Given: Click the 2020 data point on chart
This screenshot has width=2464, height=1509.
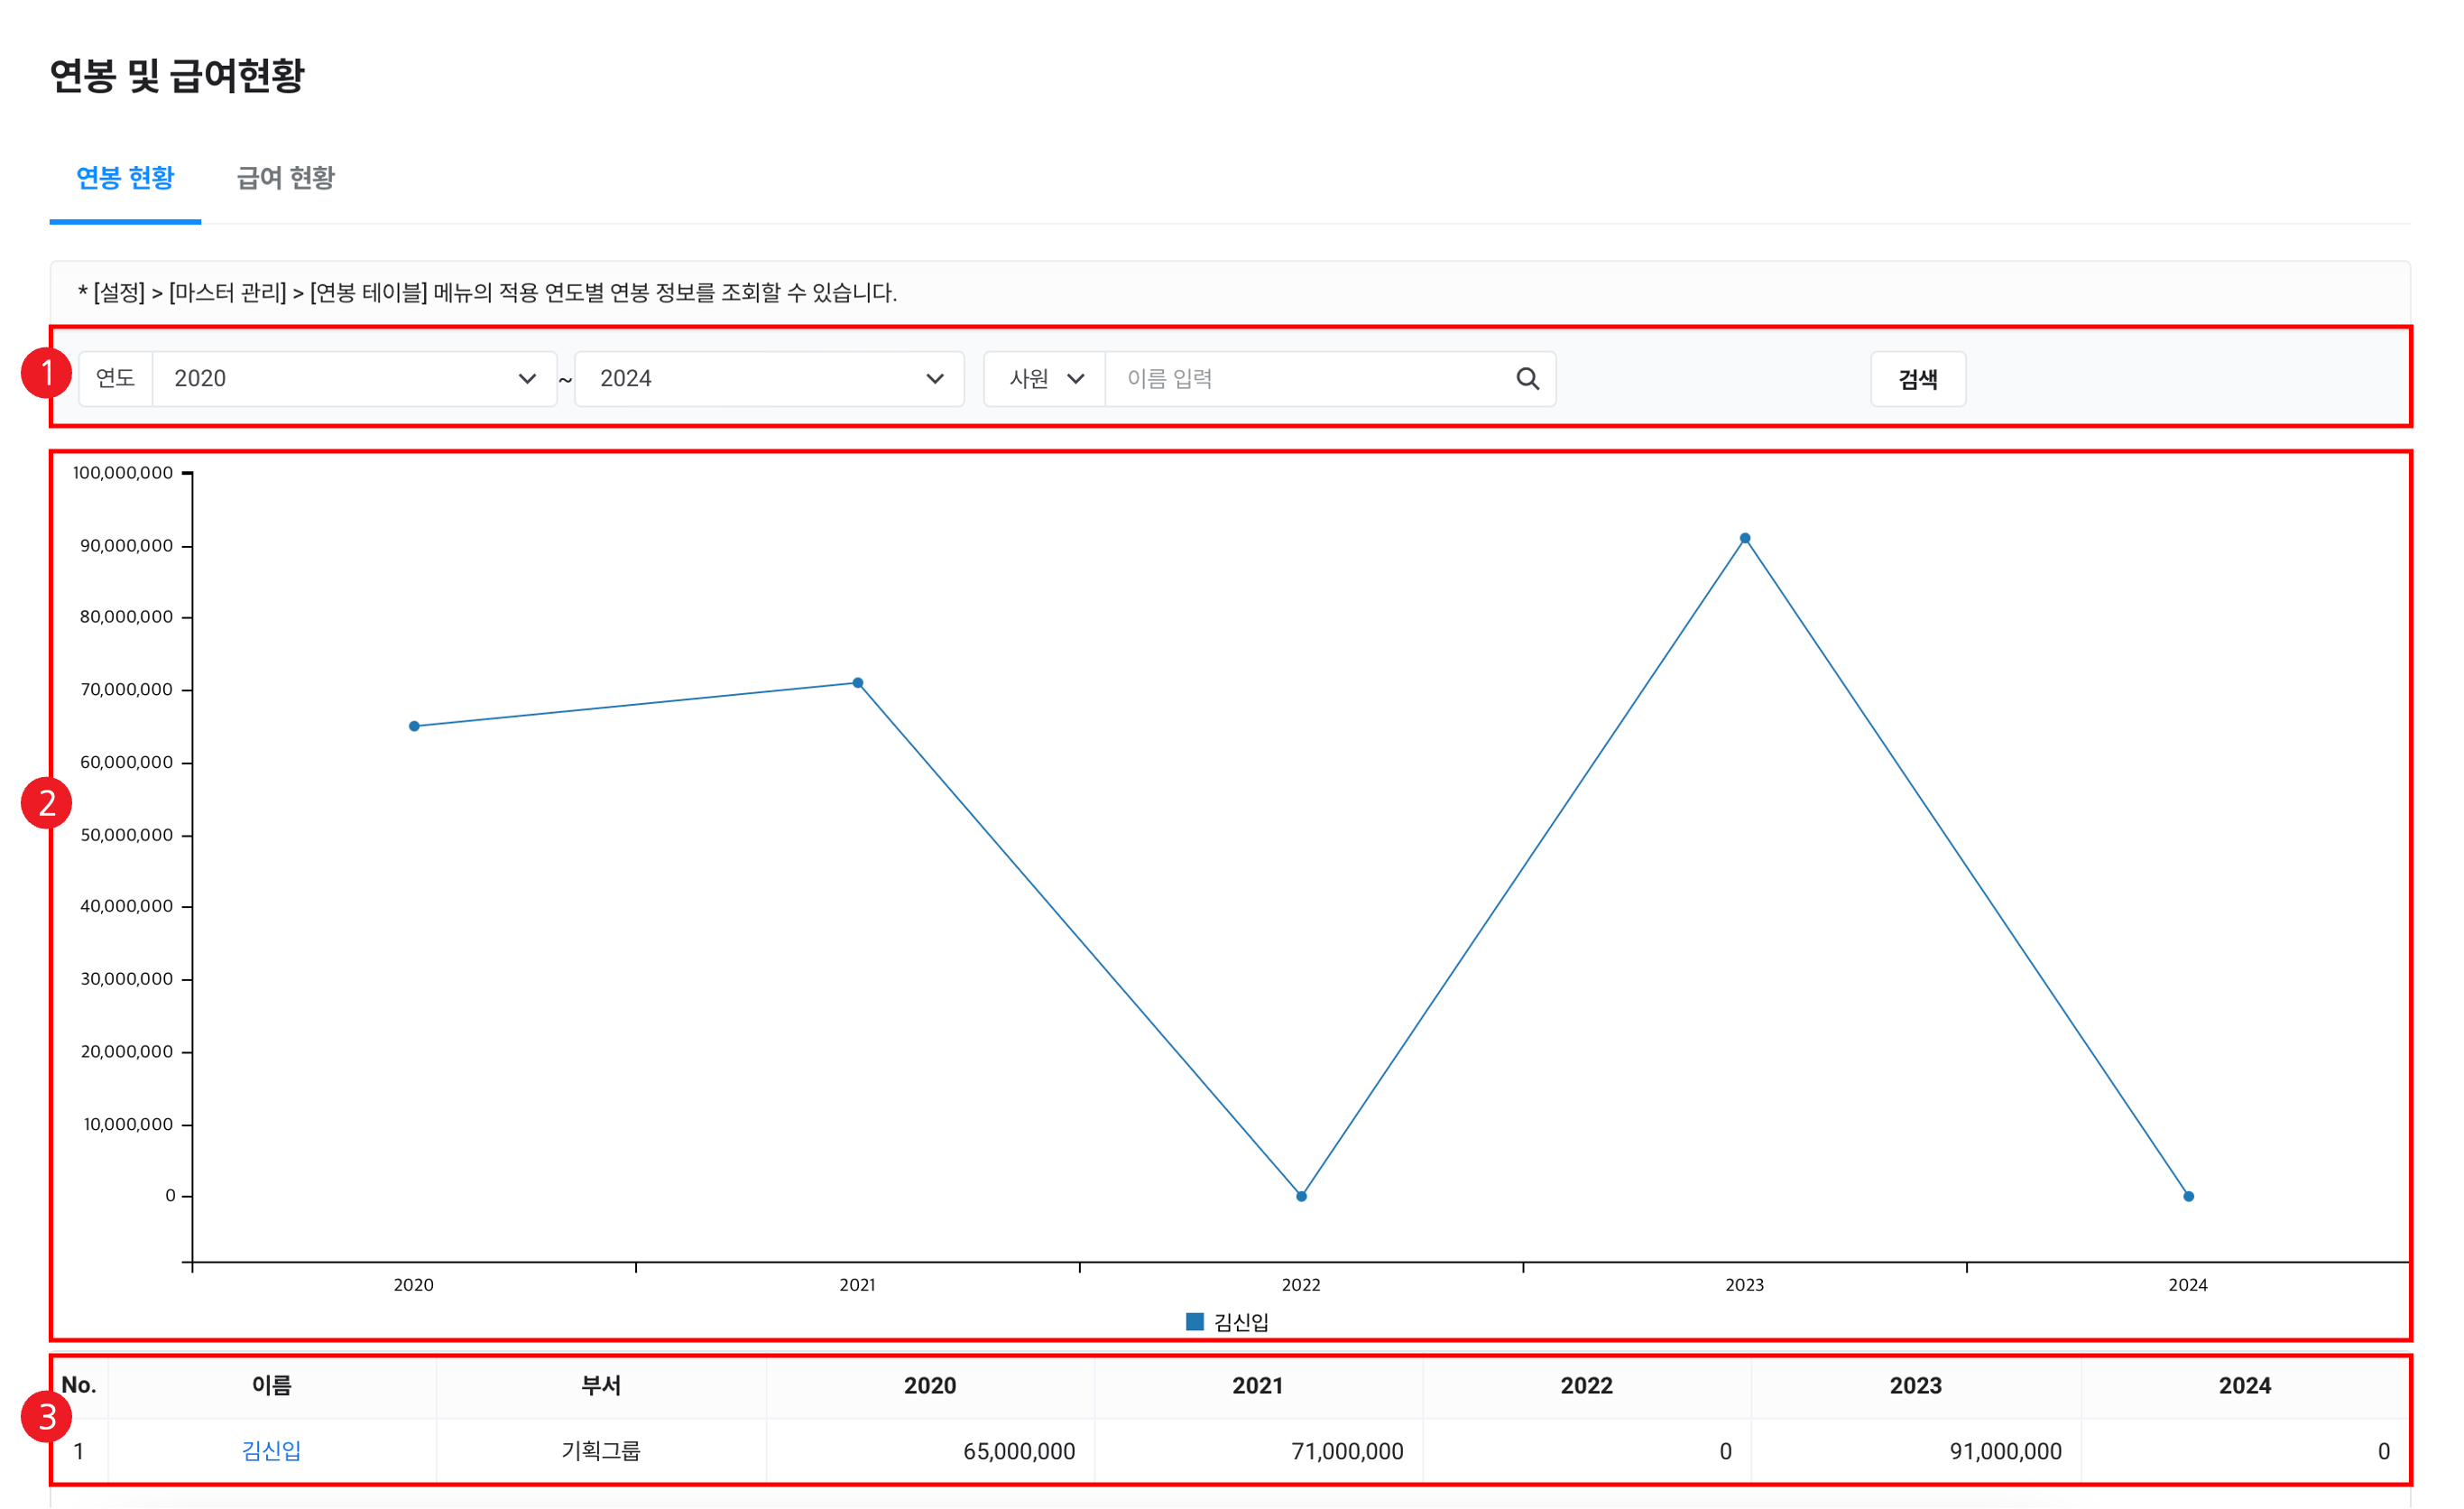Looking at the screenshot, I should (x=414, y=726).
